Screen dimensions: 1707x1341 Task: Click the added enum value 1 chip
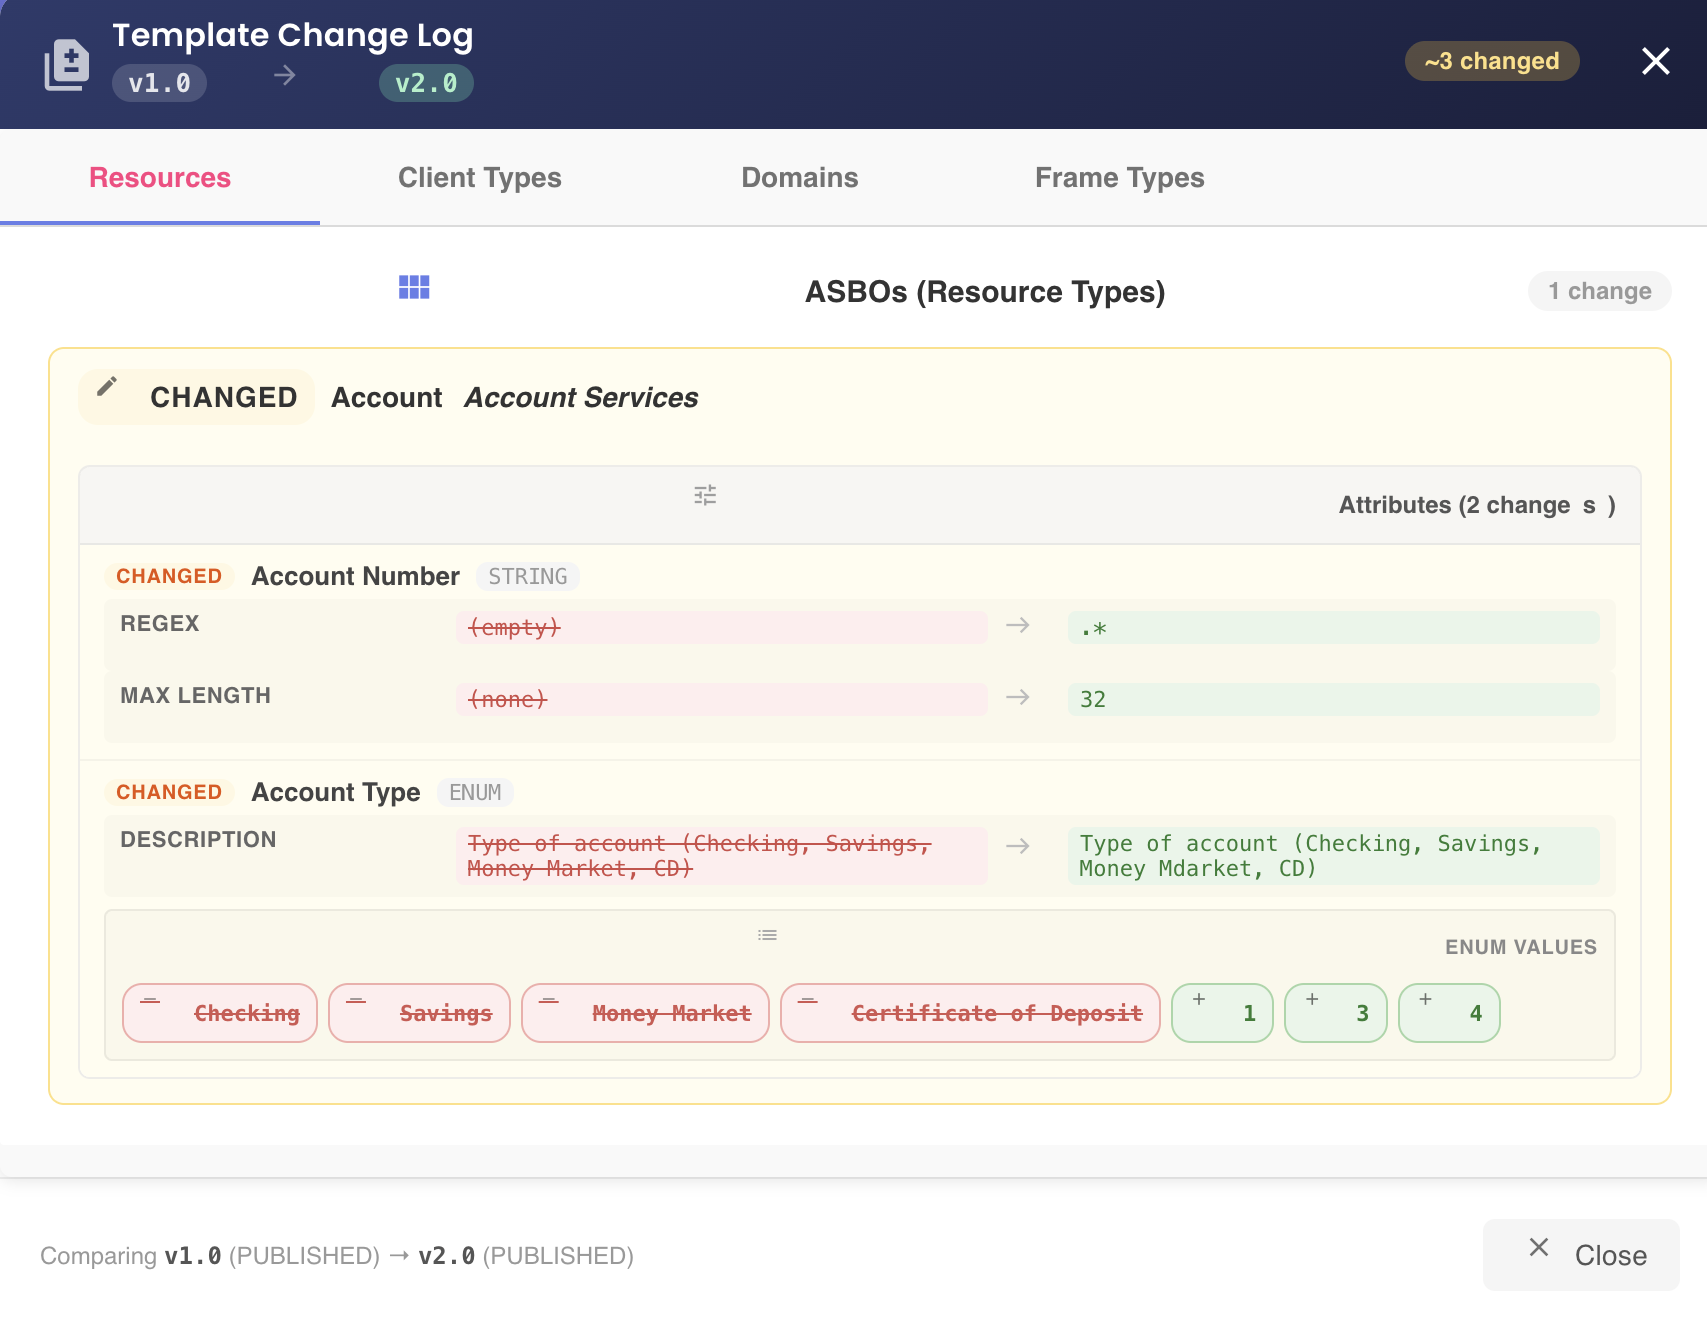1222,1013
